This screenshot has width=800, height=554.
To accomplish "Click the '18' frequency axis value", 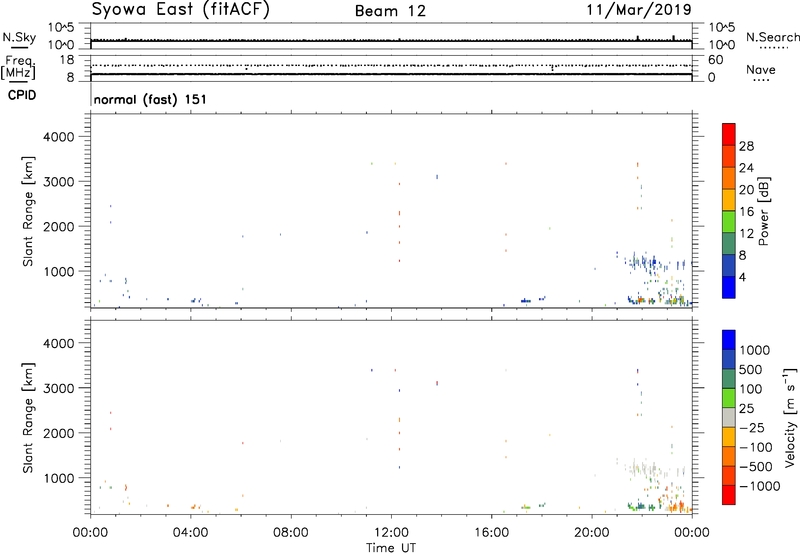I will (67, 60).
